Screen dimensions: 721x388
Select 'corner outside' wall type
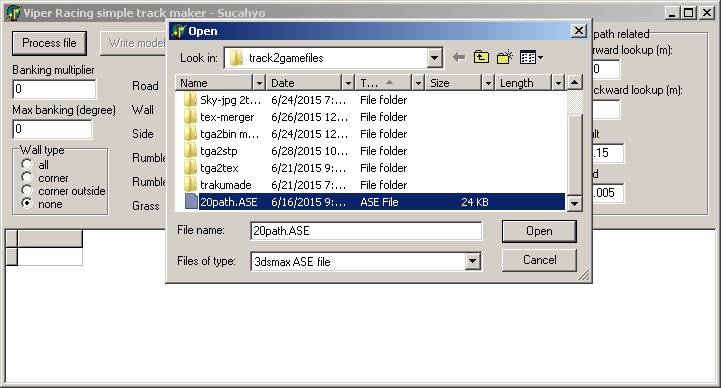[27, 190]
